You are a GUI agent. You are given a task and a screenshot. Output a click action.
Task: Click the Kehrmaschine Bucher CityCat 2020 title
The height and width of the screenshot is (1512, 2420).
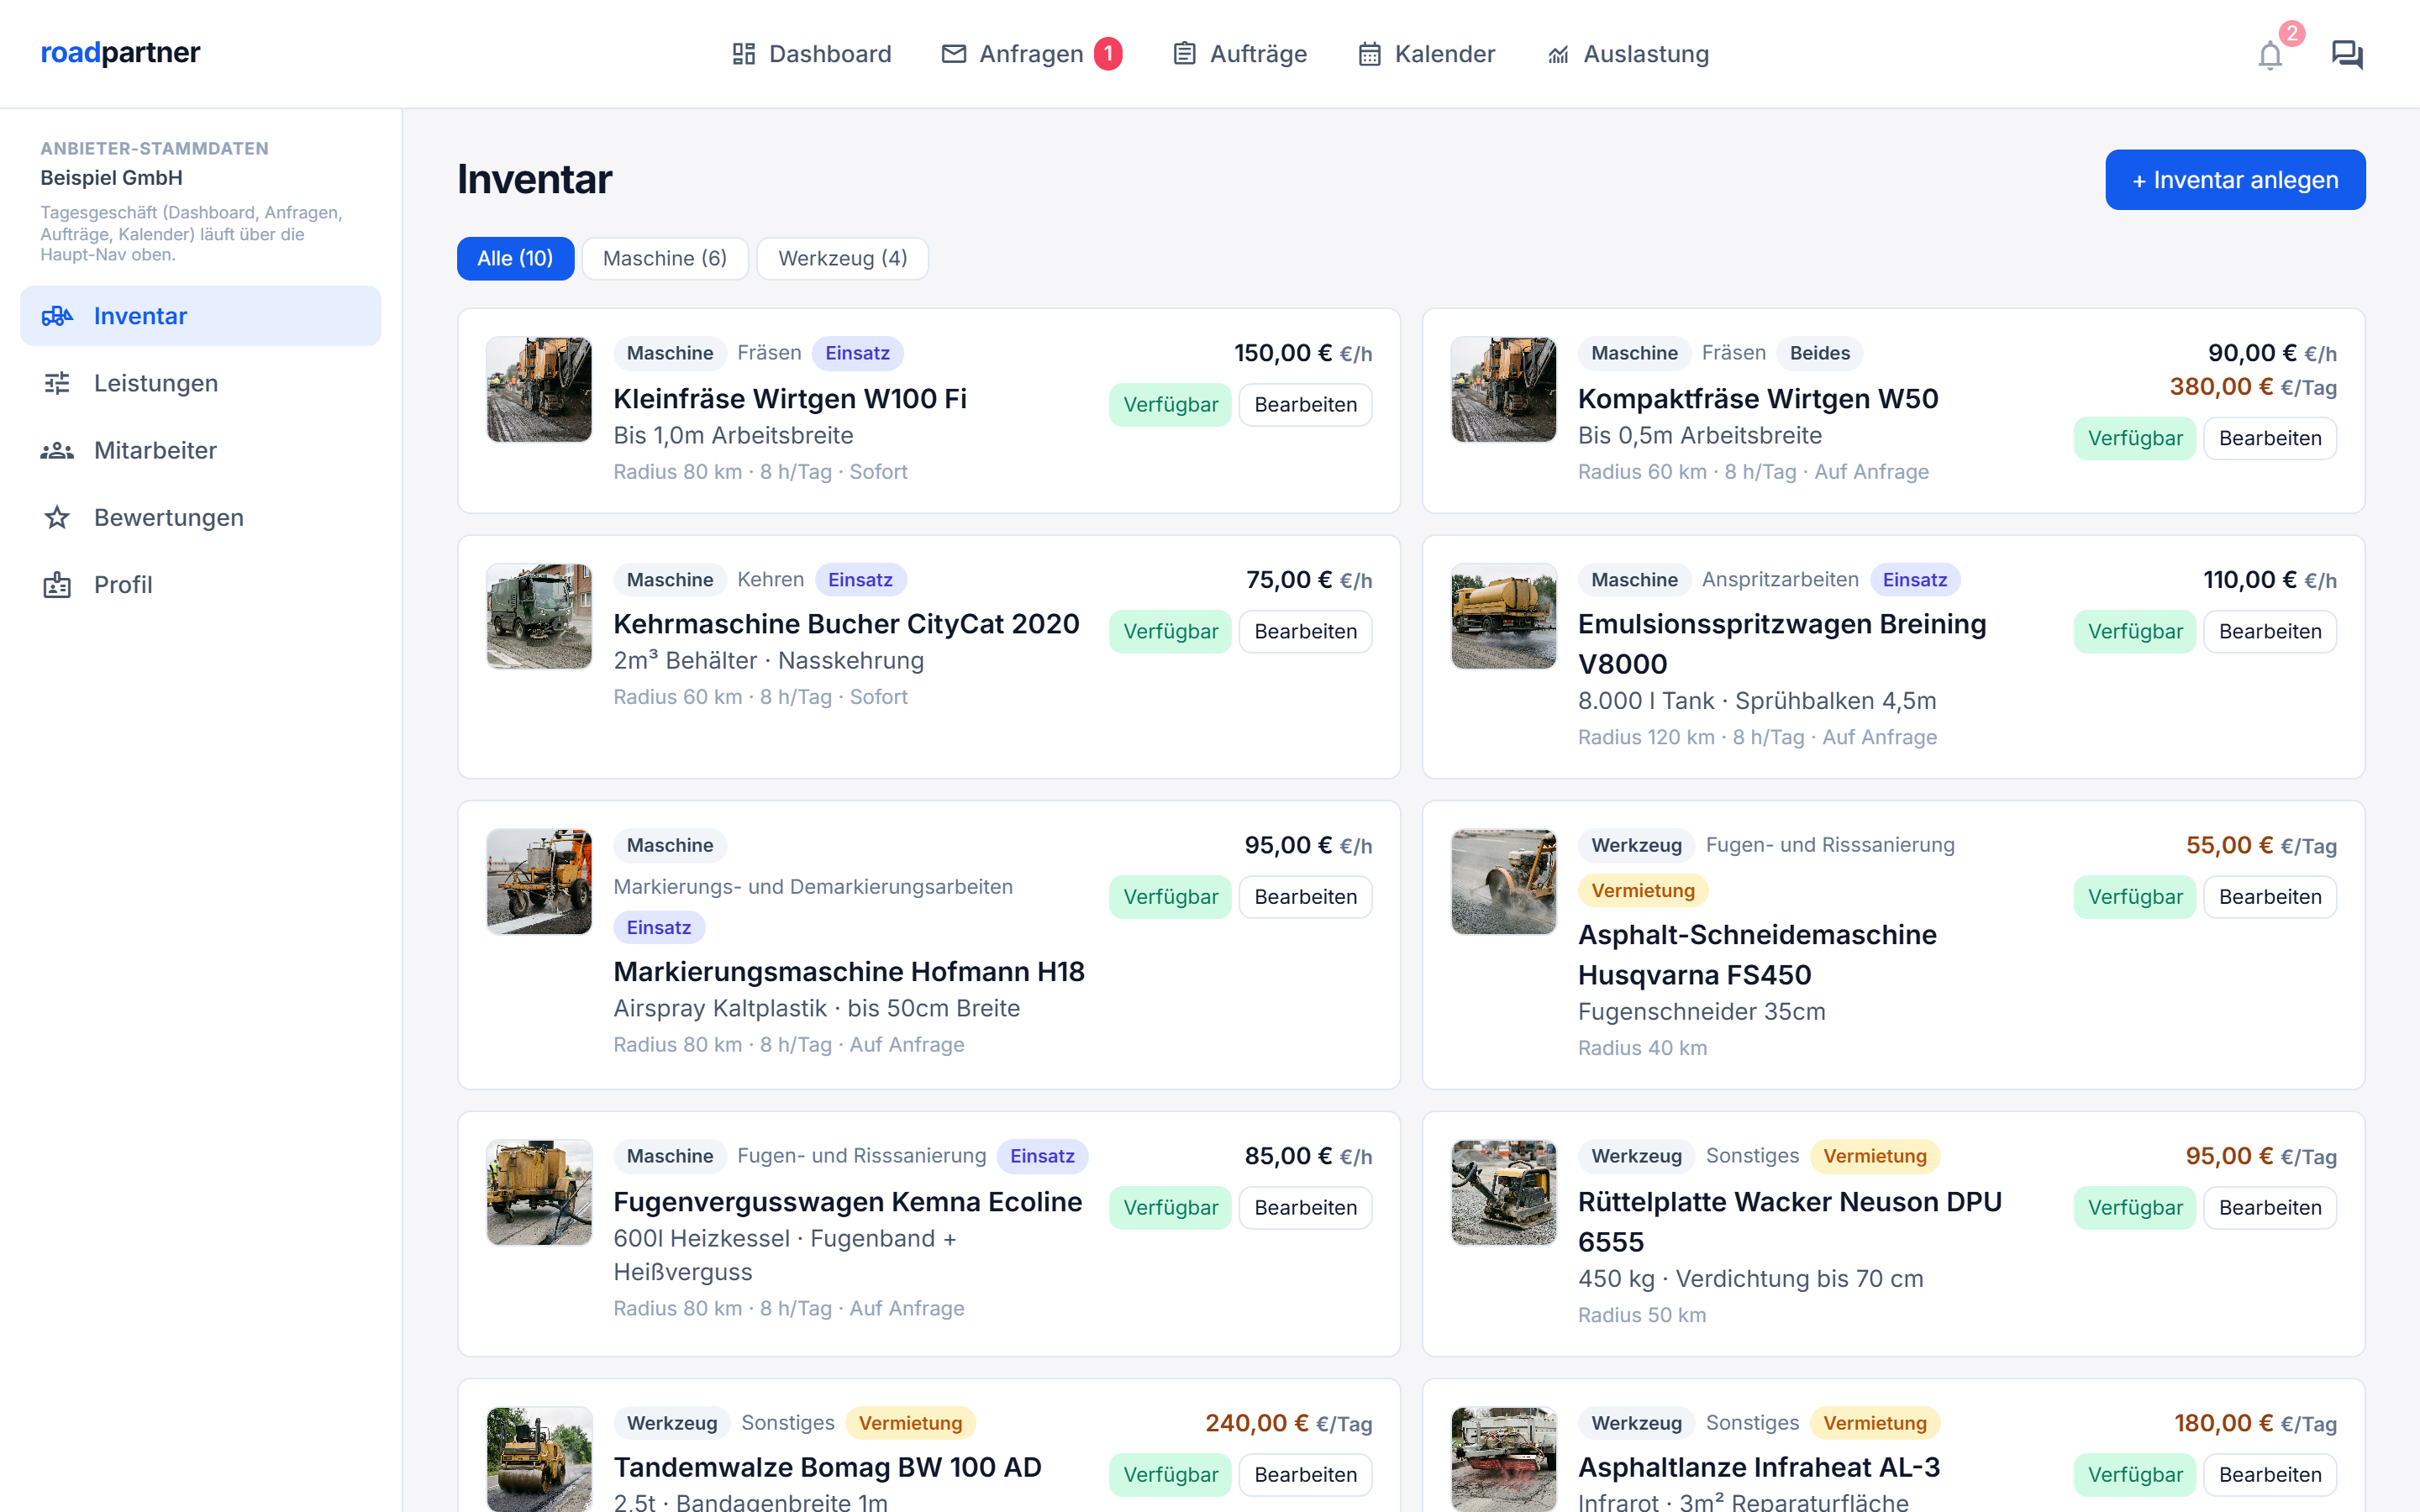coord(846,624)
